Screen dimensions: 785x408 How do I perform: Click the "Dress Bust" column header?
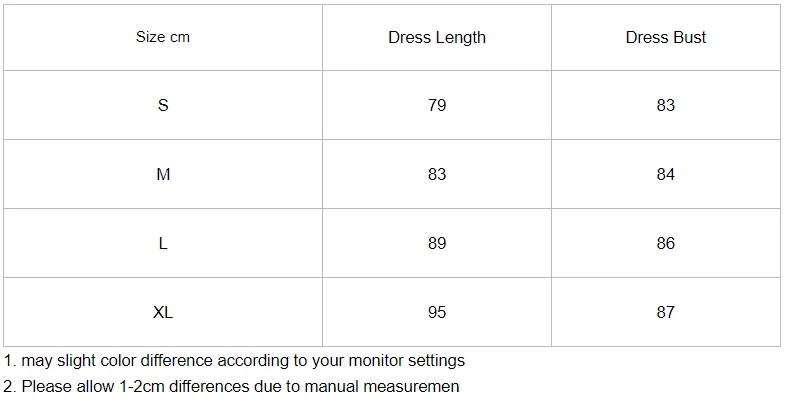666,37
